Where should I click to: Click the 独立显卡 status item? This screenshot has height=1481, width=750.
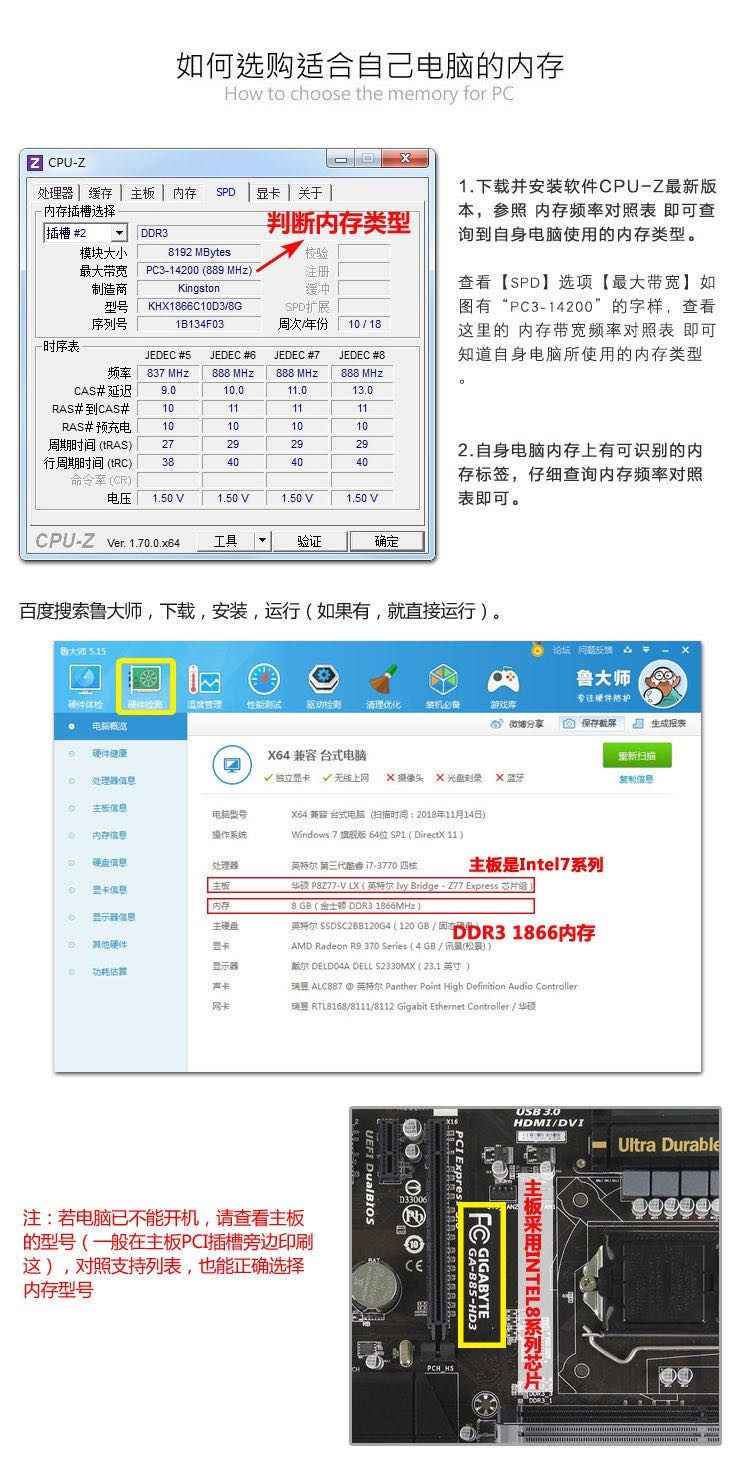pos(287,777)
